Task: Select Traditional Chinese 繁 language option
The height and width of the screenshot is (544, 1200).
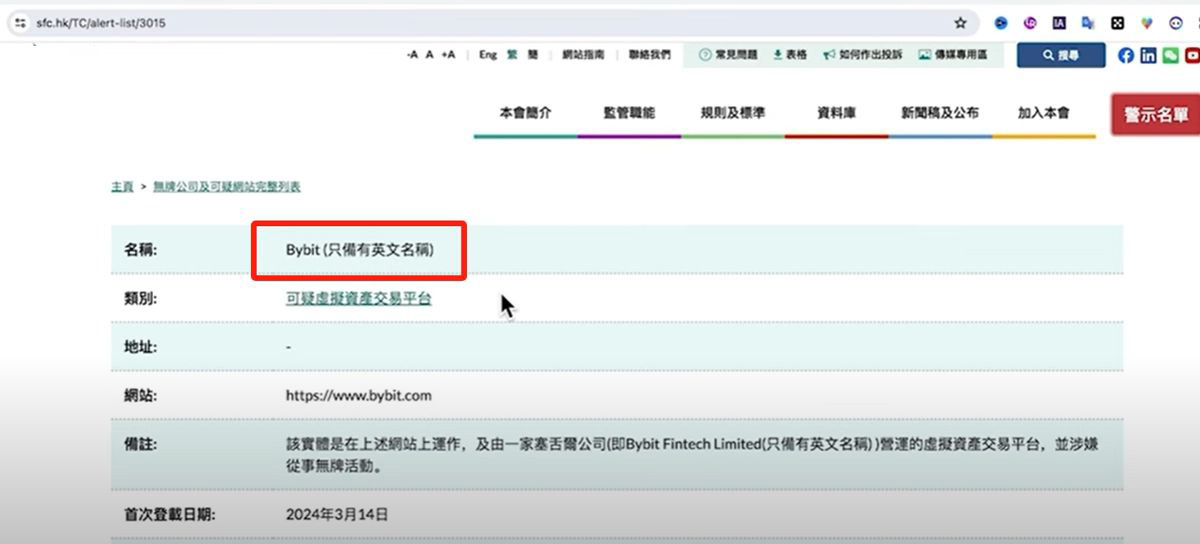Action: click(x=513, y=55)
